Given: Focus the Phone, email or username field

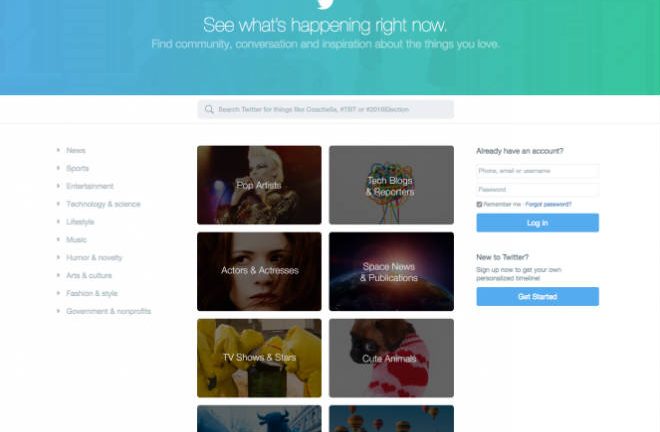Looking at the screenshot, I should click(x=538, y=171).
